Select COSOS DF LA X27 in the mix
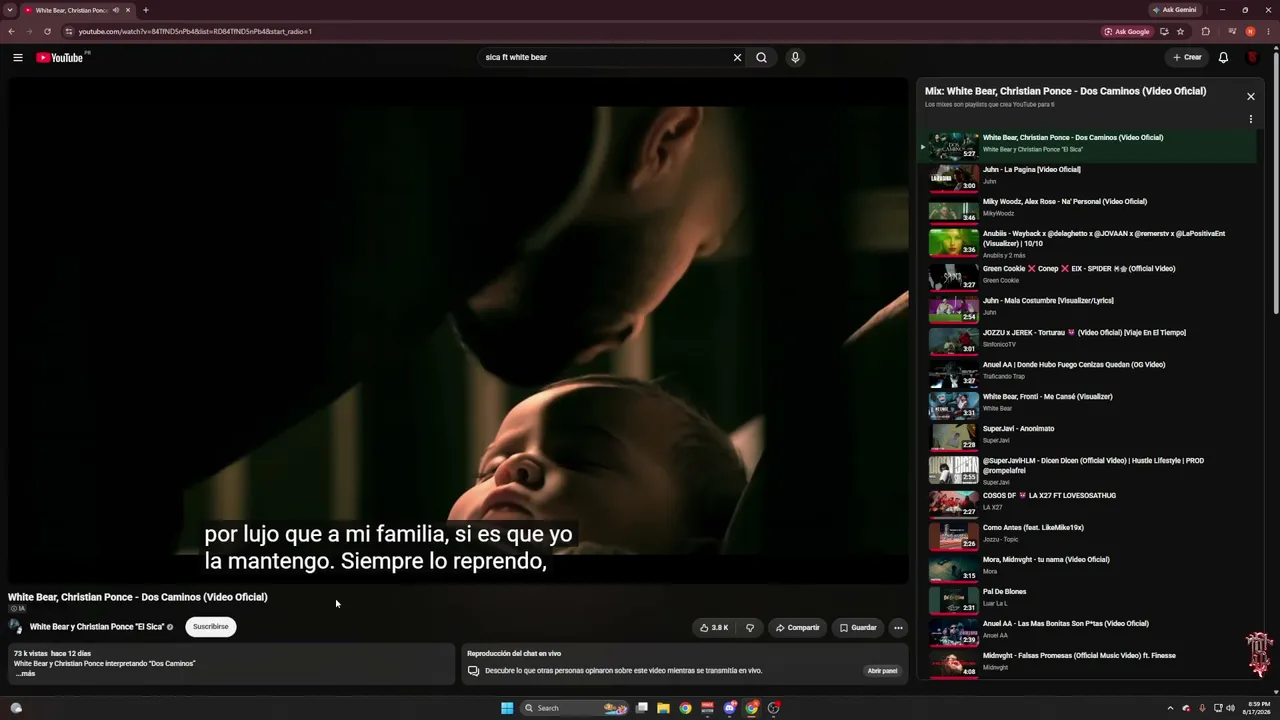The image size is (1280, 720). [x=1088, y=503]
